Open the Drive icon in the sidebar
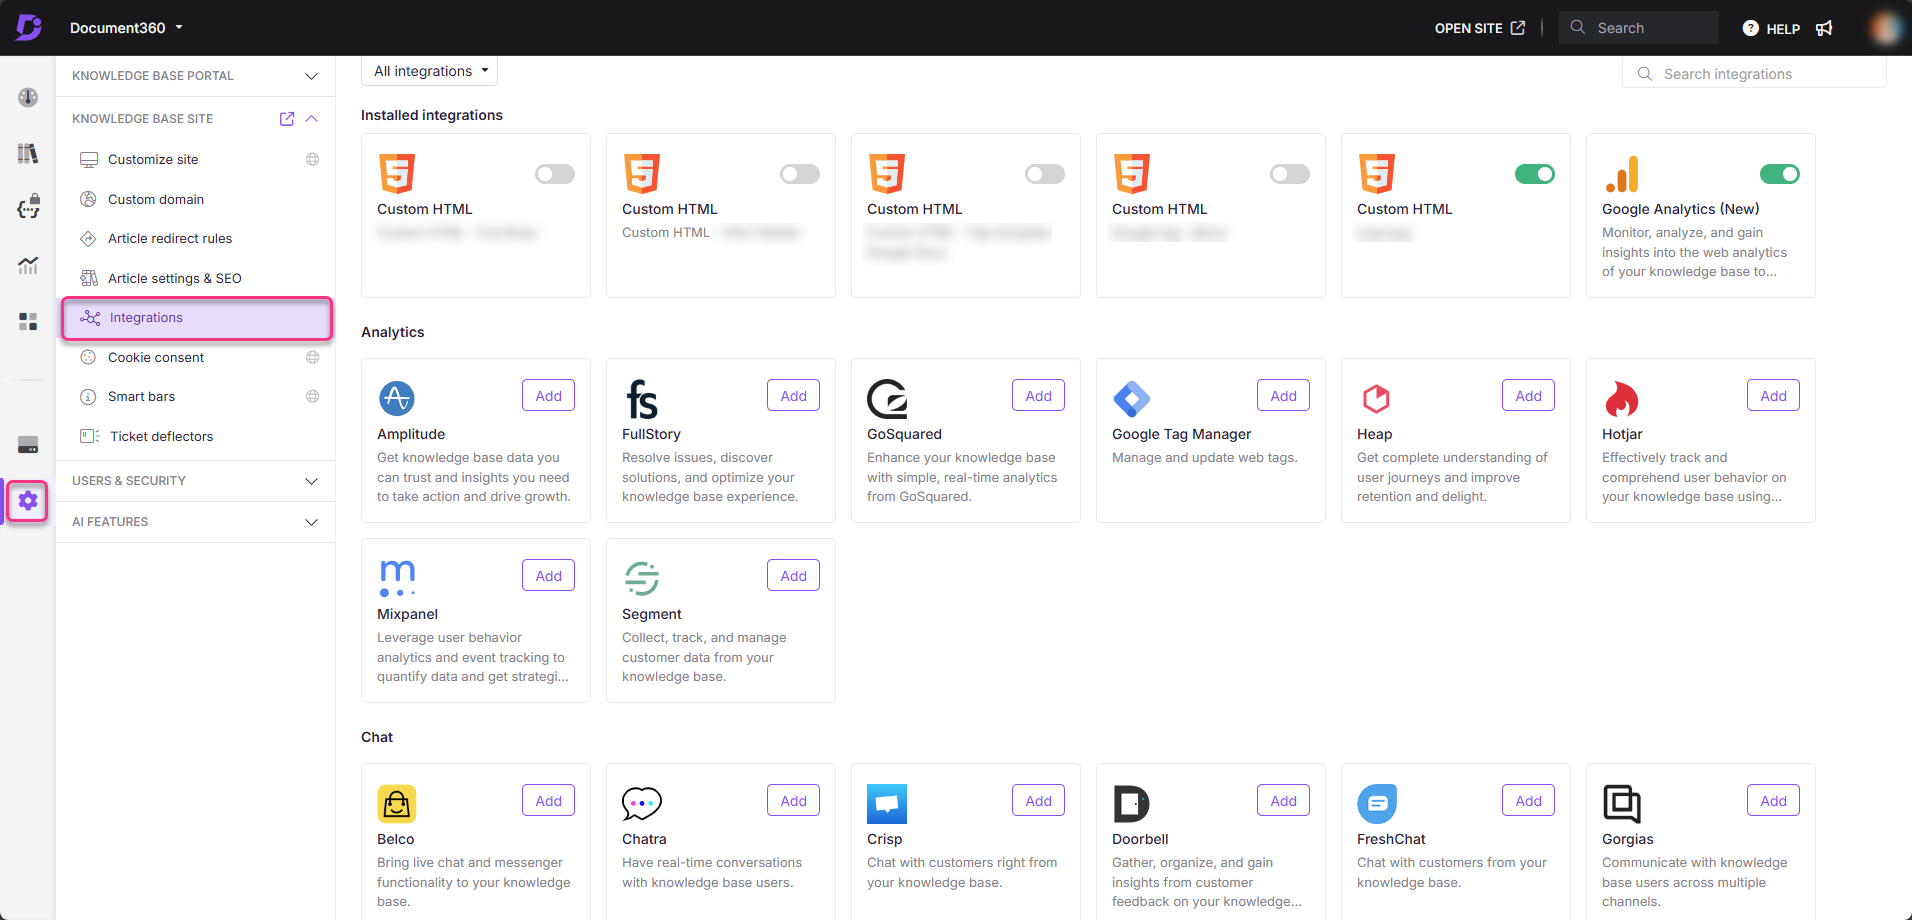 coord(27,444)
